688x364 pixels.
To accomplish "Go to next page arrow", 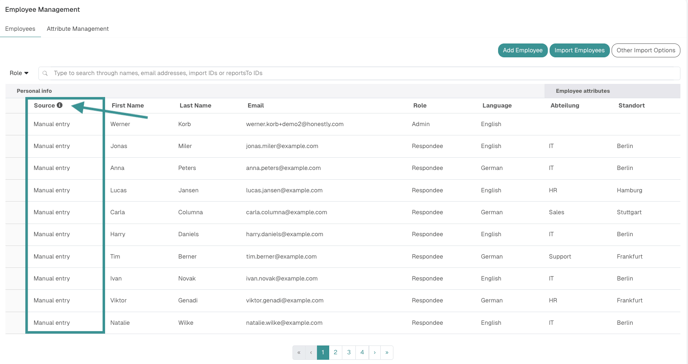I will [x=375, y=352].
